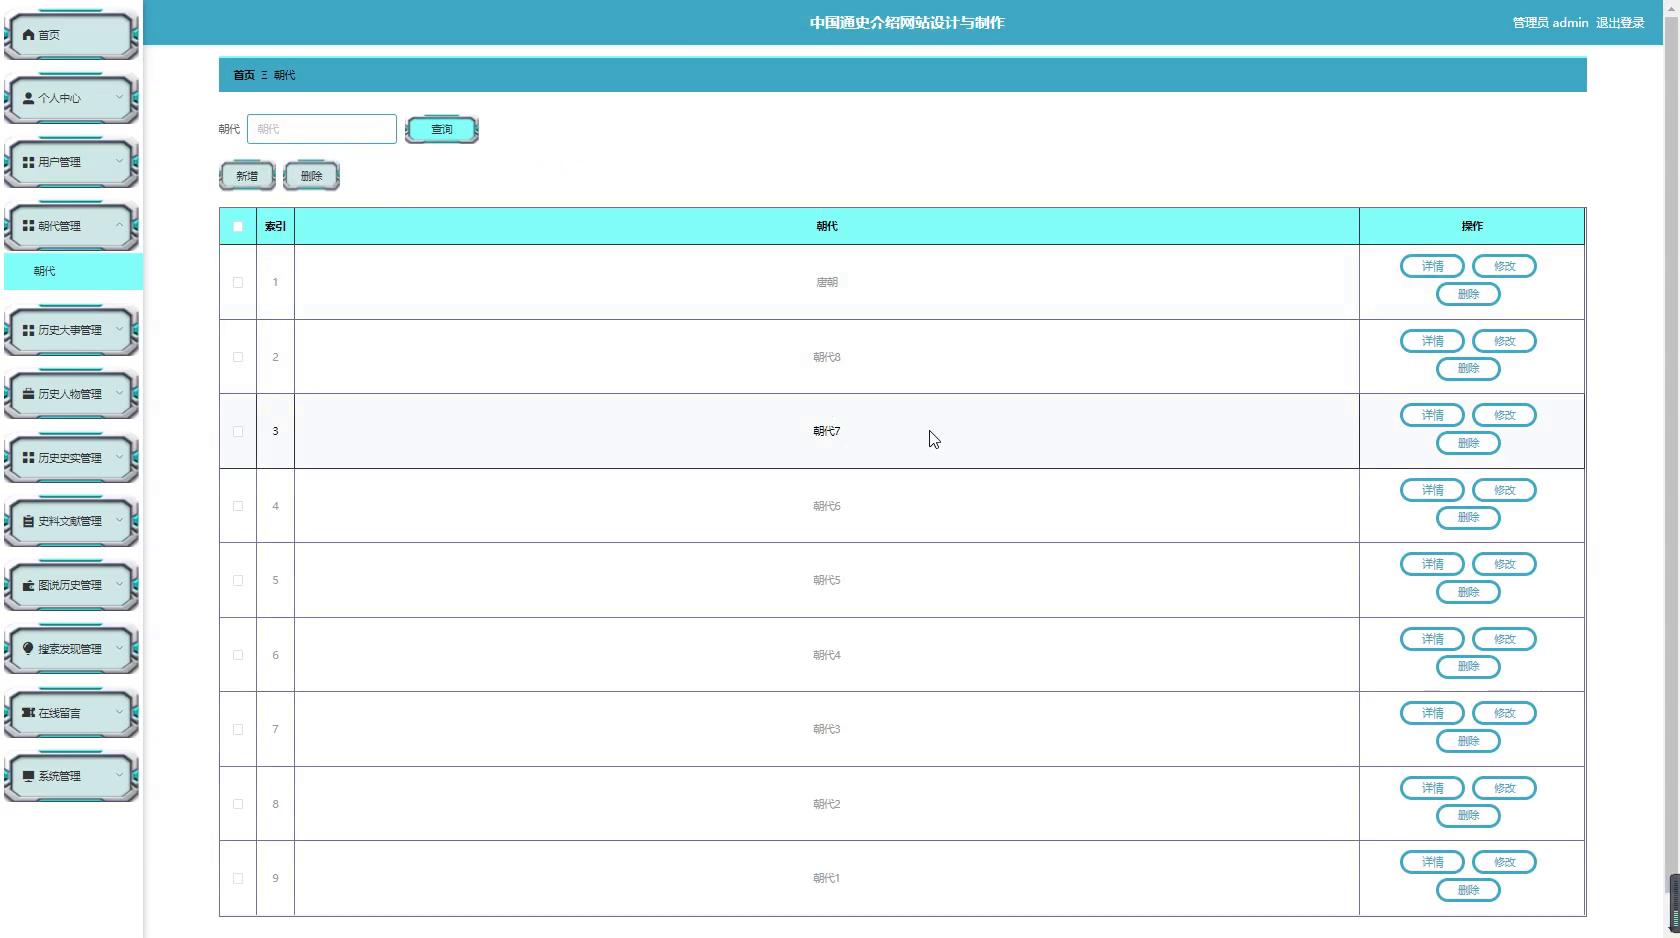
Task: Click the grid icon beside 历史史实管理
Action: pyautogui.click(x=28, y=458)
